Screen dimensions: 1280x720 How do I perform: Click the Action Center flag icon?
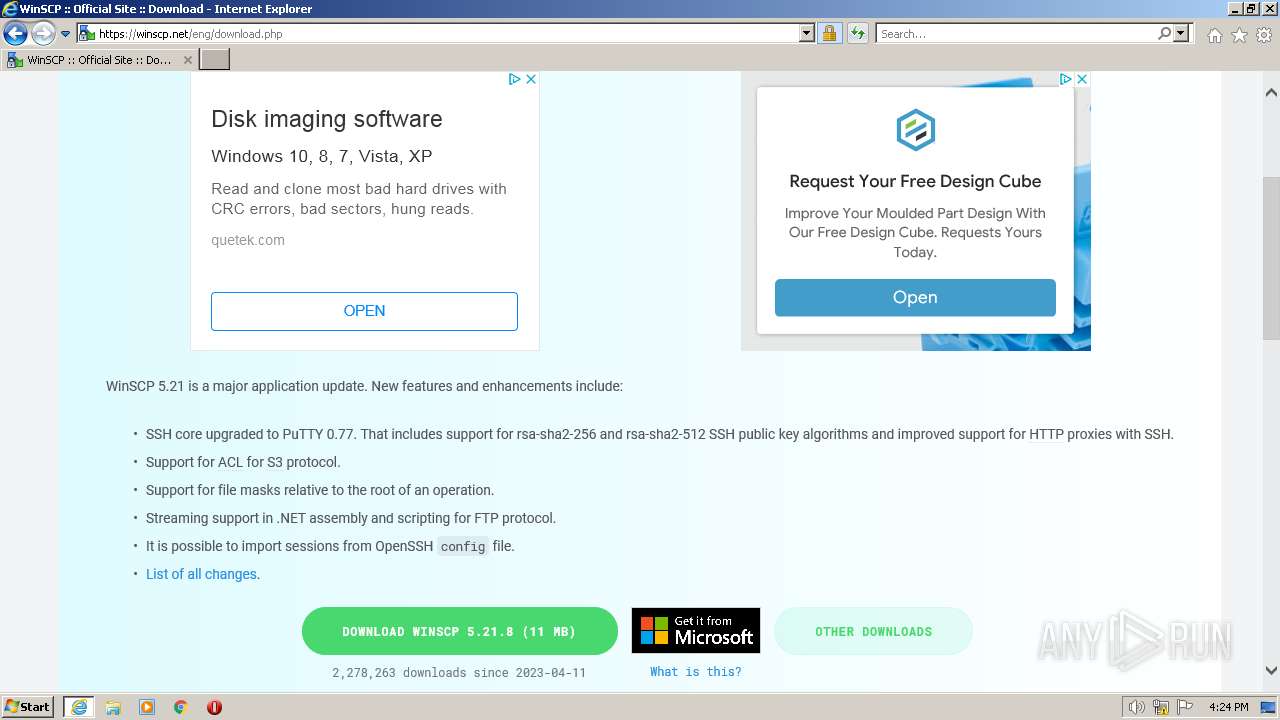point(1185,707)
